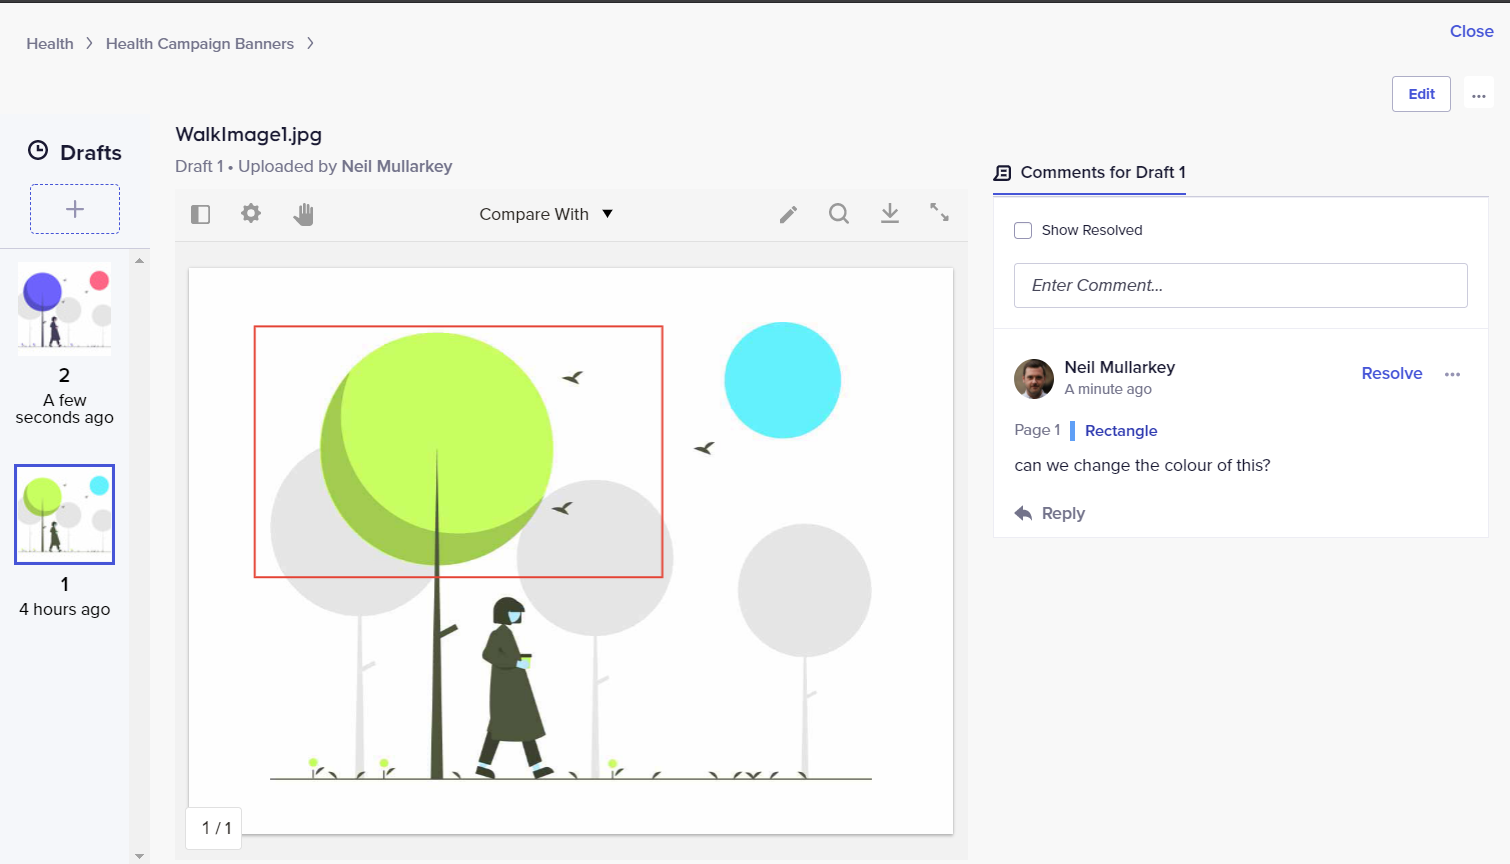The width and height of the screenshot is (1510, 864).
Task: Download the draft image
Action: (889, 213)
